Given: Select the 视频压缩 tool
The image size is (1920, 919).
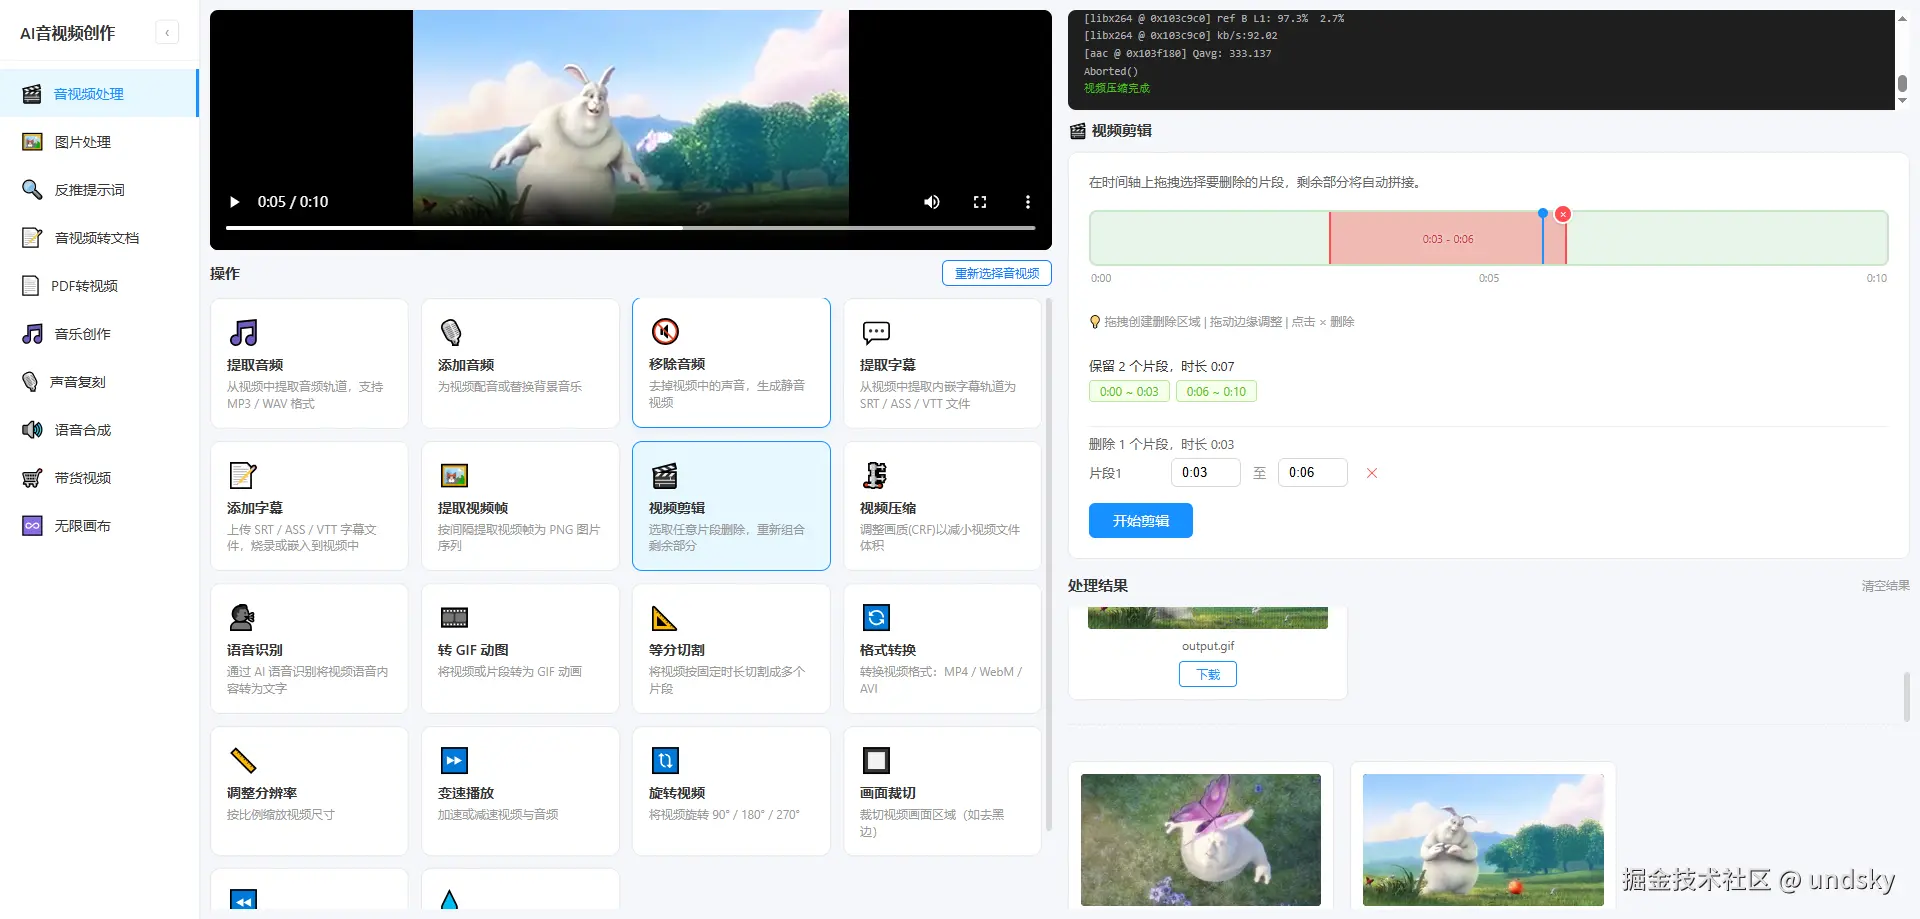Looking at the screenshot, I should (x=942, y=505).
